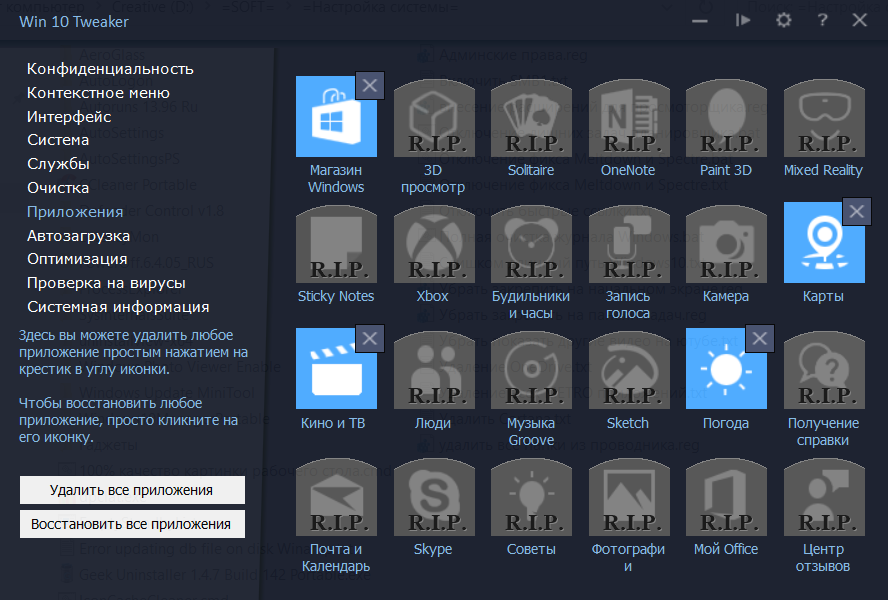The height and width of the screenshot is (600, 888).
Task: Restore the Sketch app tile
Action: click(629, 370)
